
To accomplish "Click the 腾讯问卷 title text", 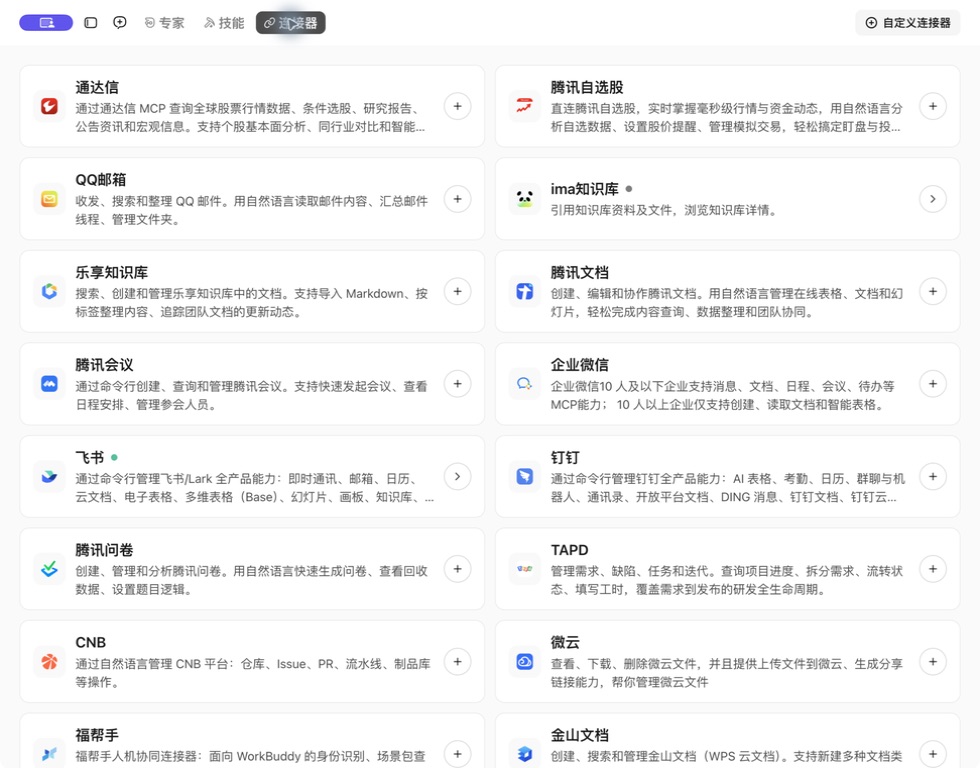I will [x=104, y=550].
